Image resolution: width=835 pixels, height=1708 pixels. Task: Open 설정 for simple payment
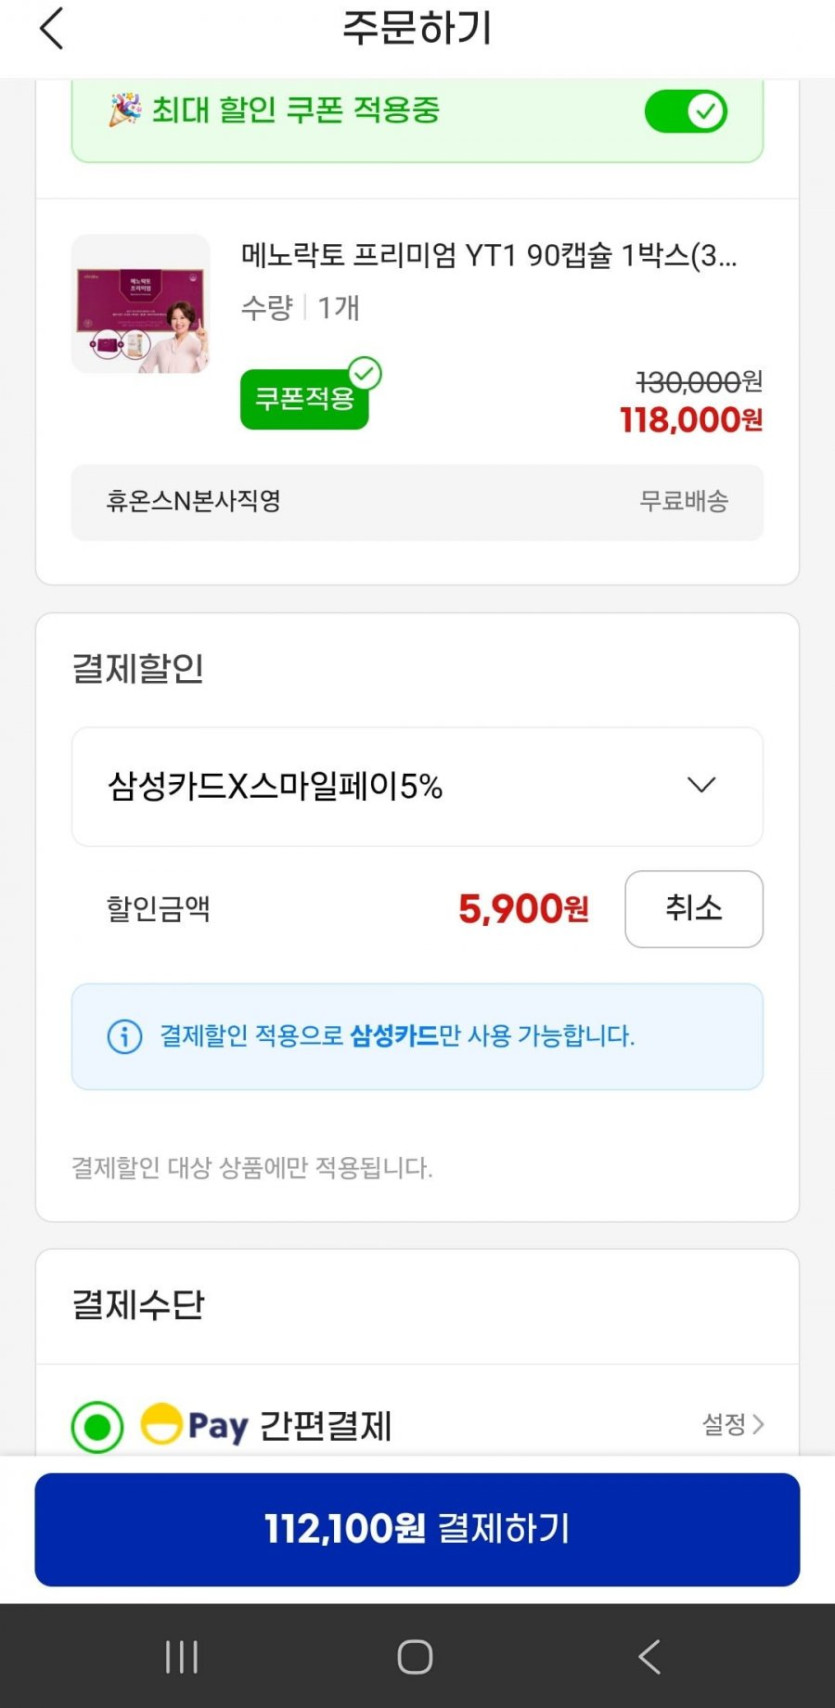732,1424
